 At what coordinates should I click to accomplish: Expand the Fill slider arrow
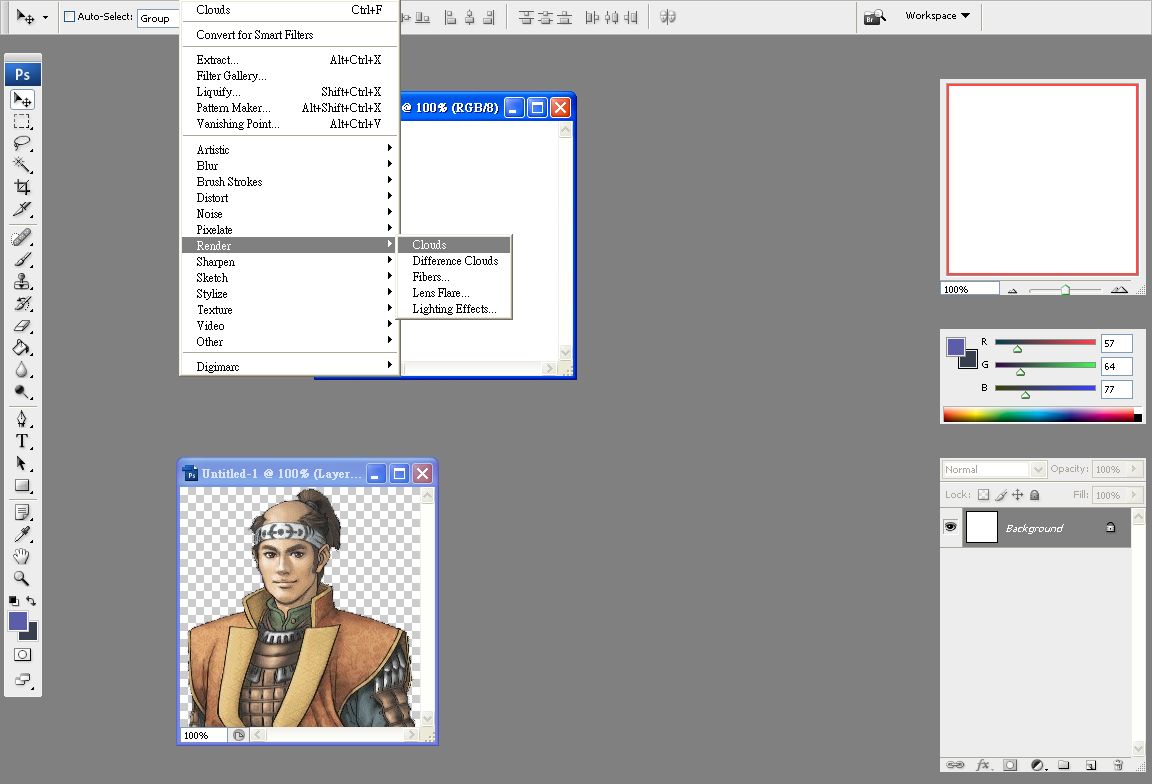tap(1134, 495)
